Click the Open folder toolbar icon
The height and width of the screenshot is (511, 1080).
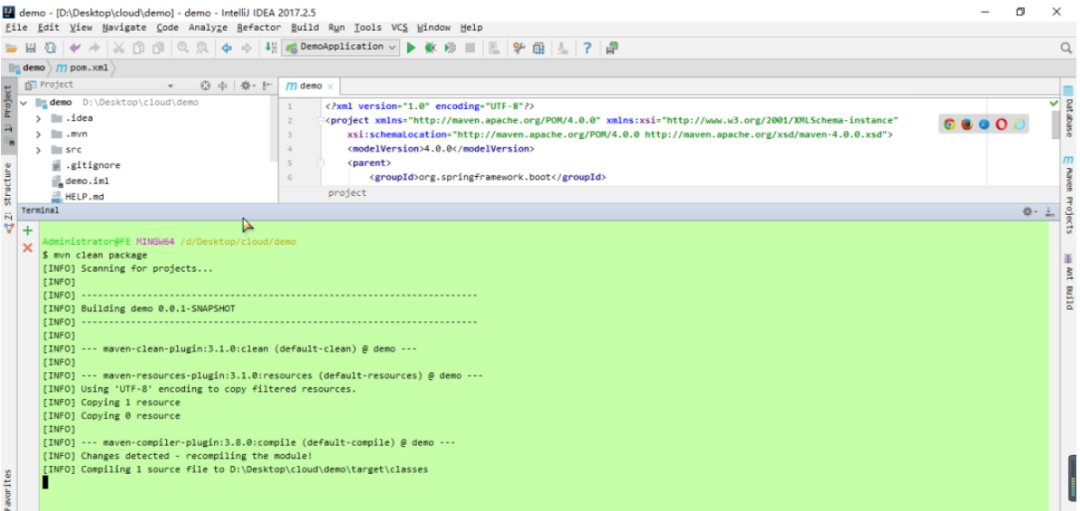point(11,48)
